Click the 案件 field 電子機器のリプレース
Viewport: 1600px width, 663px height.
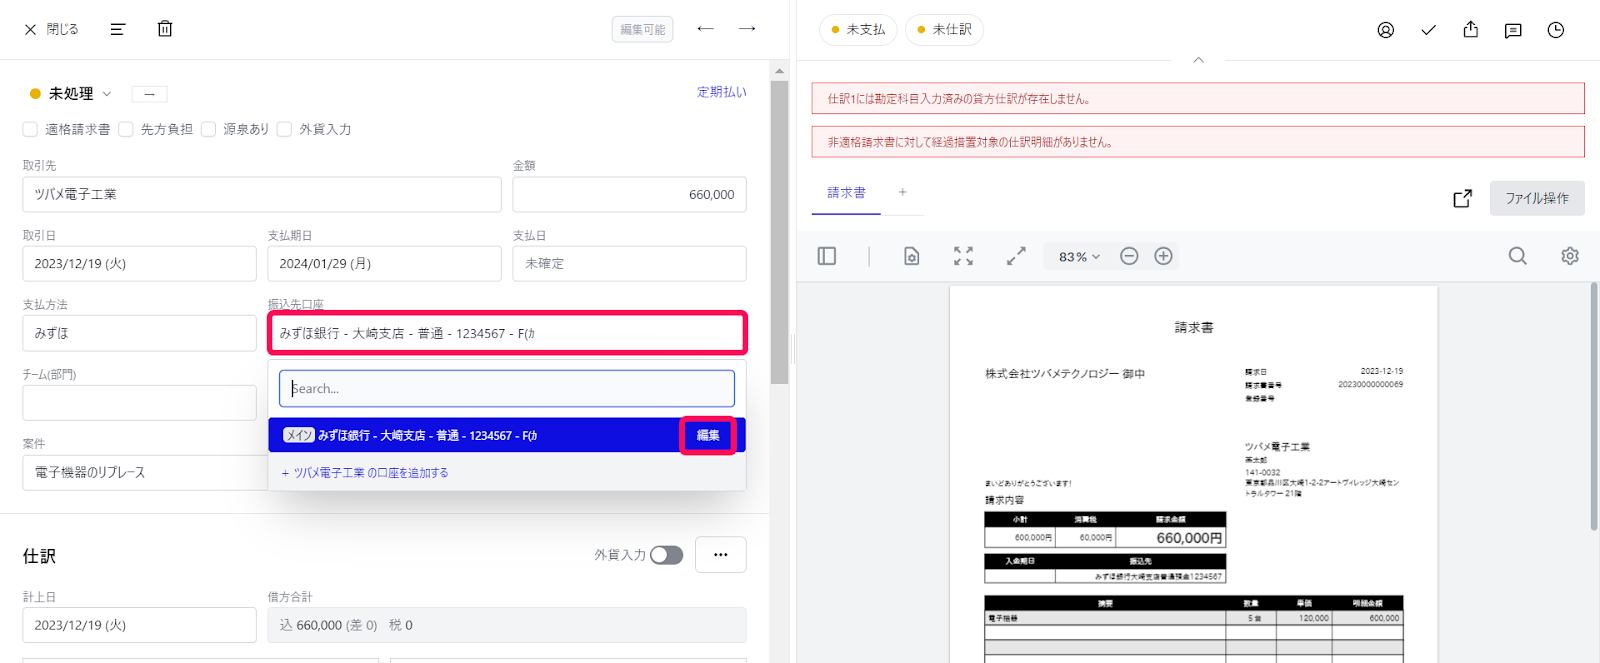pos(144,472)
